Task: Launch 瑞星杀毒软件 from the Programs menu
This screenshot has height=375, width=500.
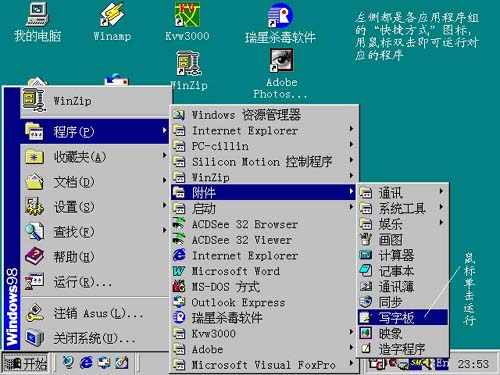Action: (x=264, y=318)
